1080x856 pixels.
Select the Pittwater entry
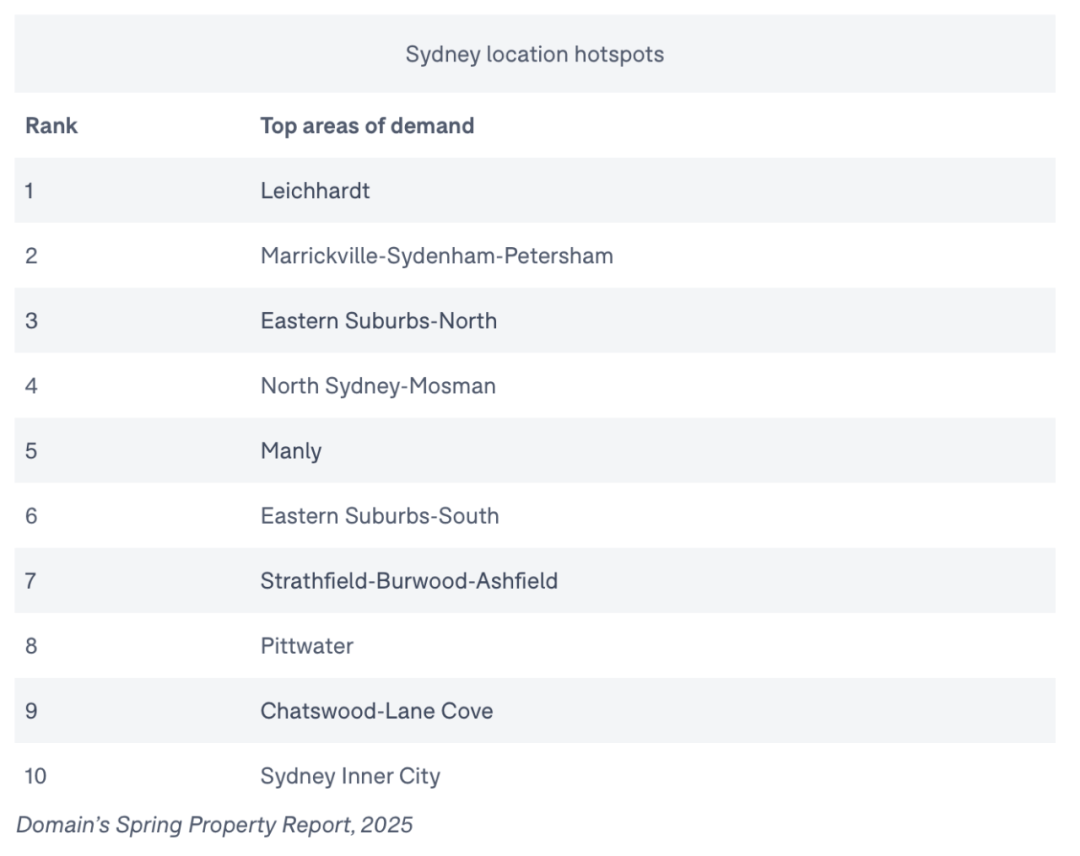click(307, 646)
